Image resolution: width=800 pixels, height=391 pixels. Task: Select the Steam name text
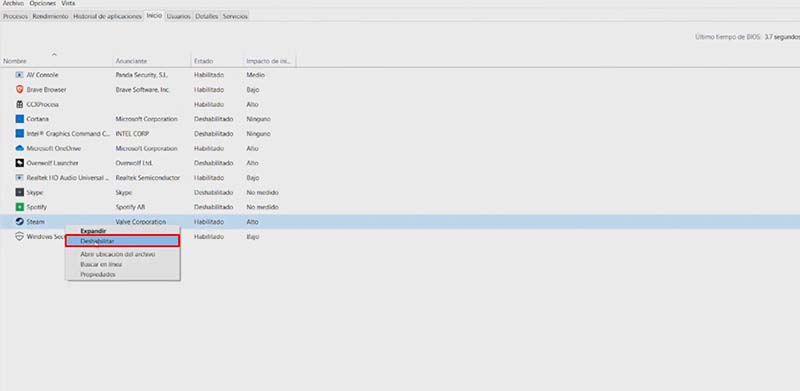point(36,222)
